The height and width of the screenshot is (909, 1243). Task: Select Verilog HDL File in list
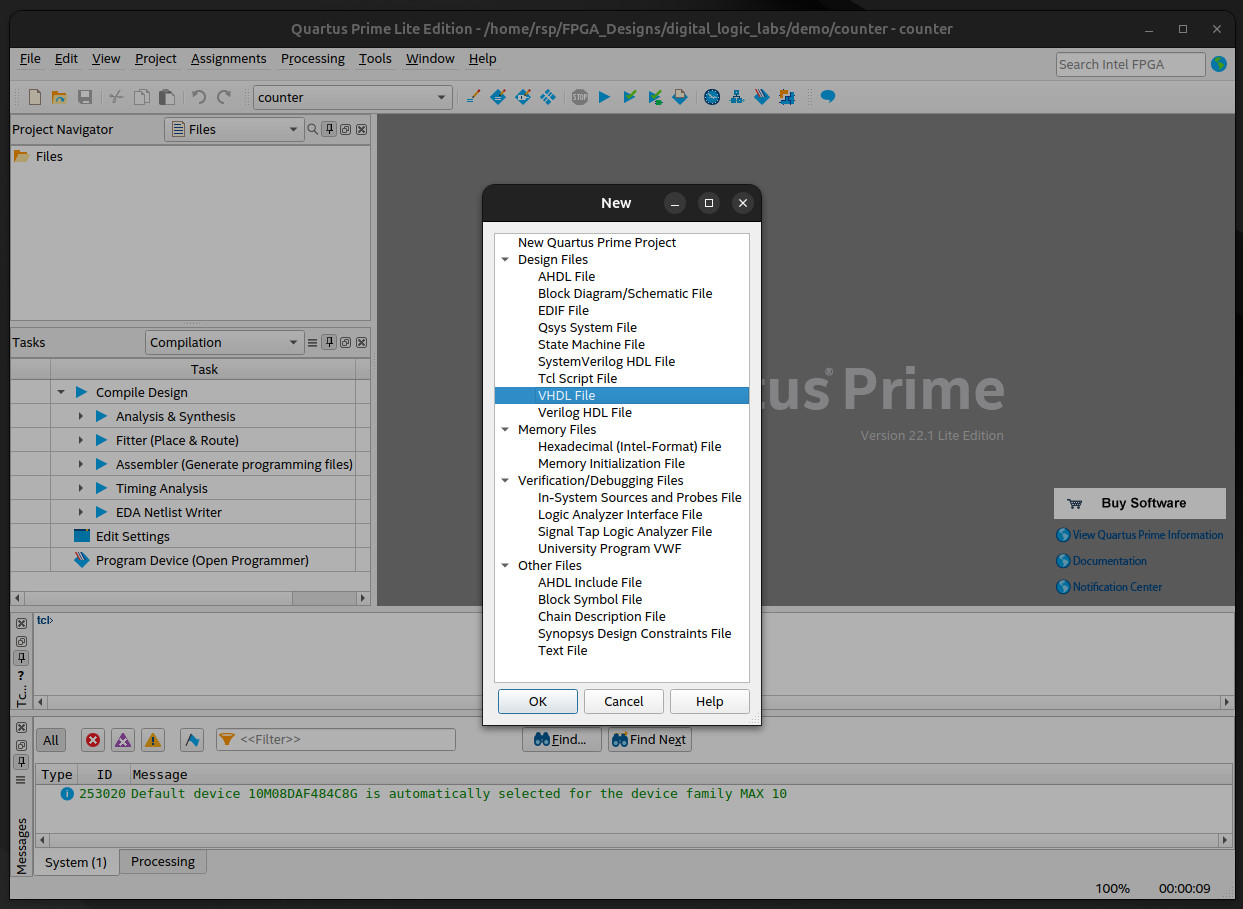tap(584, 412)
